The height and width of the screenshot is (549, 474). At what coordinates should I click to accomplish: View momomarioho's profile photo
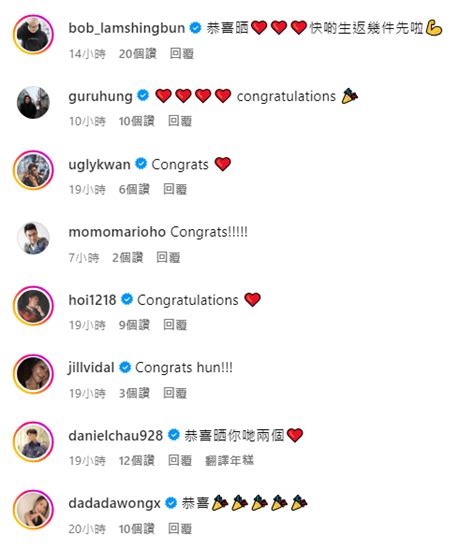(33, 238)
